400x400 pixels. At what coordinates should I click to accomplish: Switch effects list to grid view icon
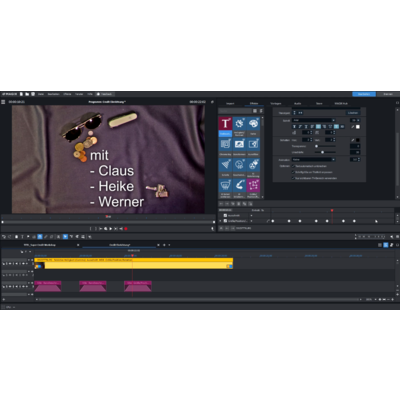[x=255, y=111]
